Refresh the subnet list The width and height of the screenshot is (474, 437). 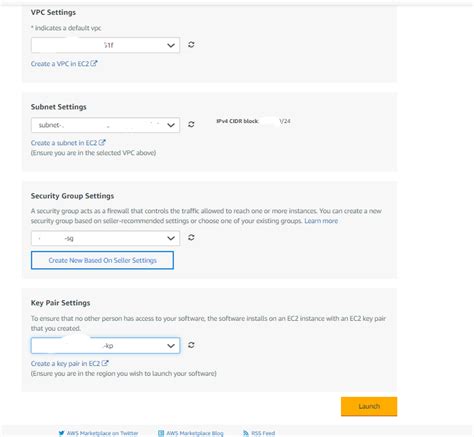(x=191, y=124)
